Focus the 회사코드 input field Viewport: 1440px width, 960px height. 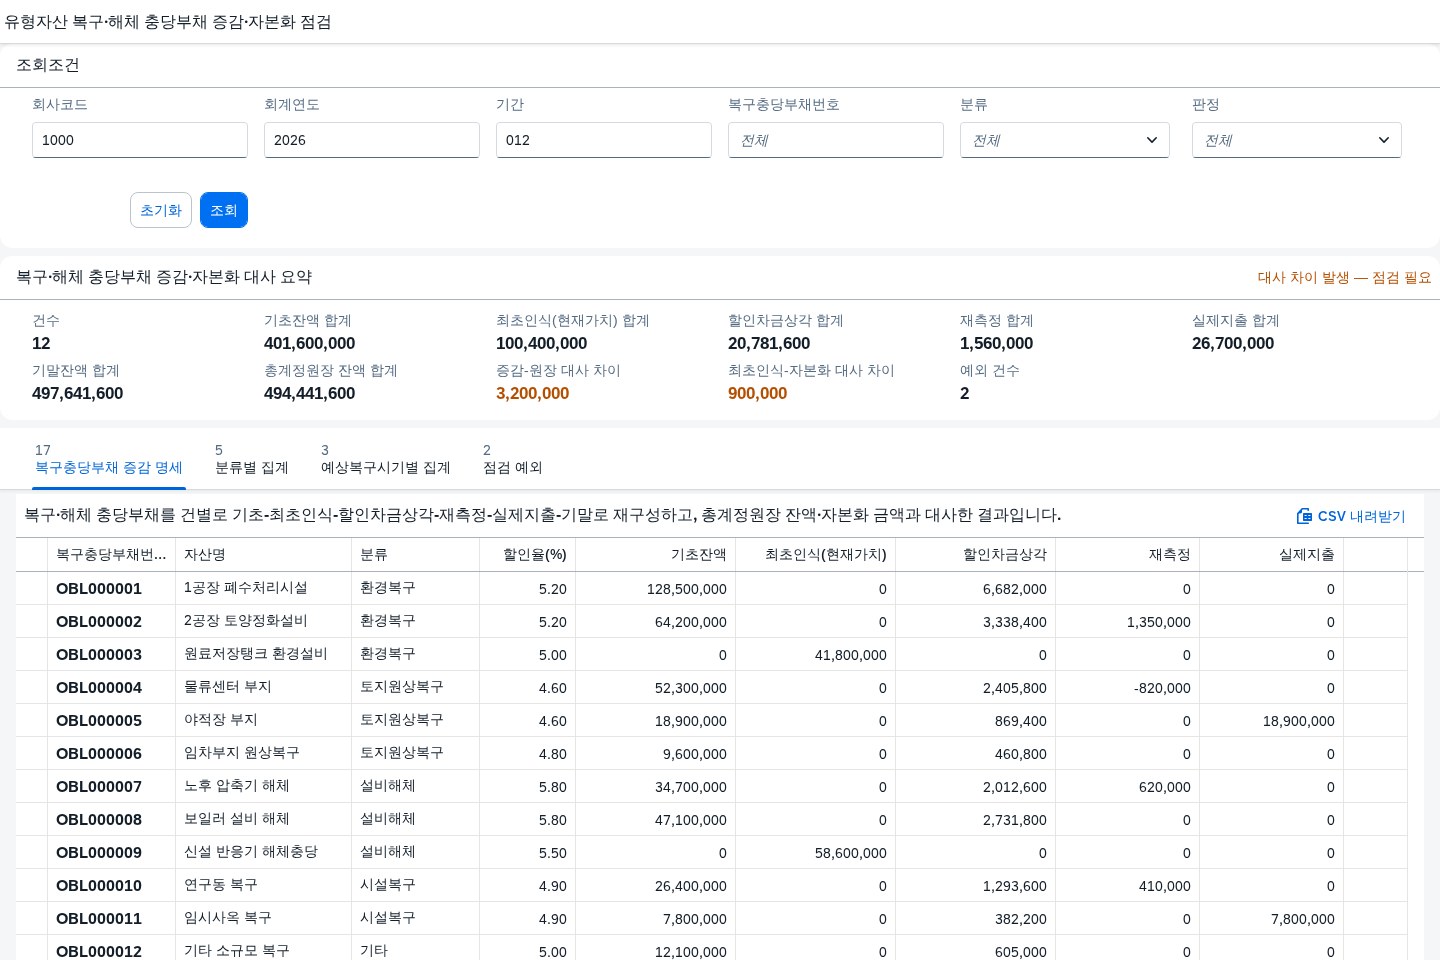[140, 140]
